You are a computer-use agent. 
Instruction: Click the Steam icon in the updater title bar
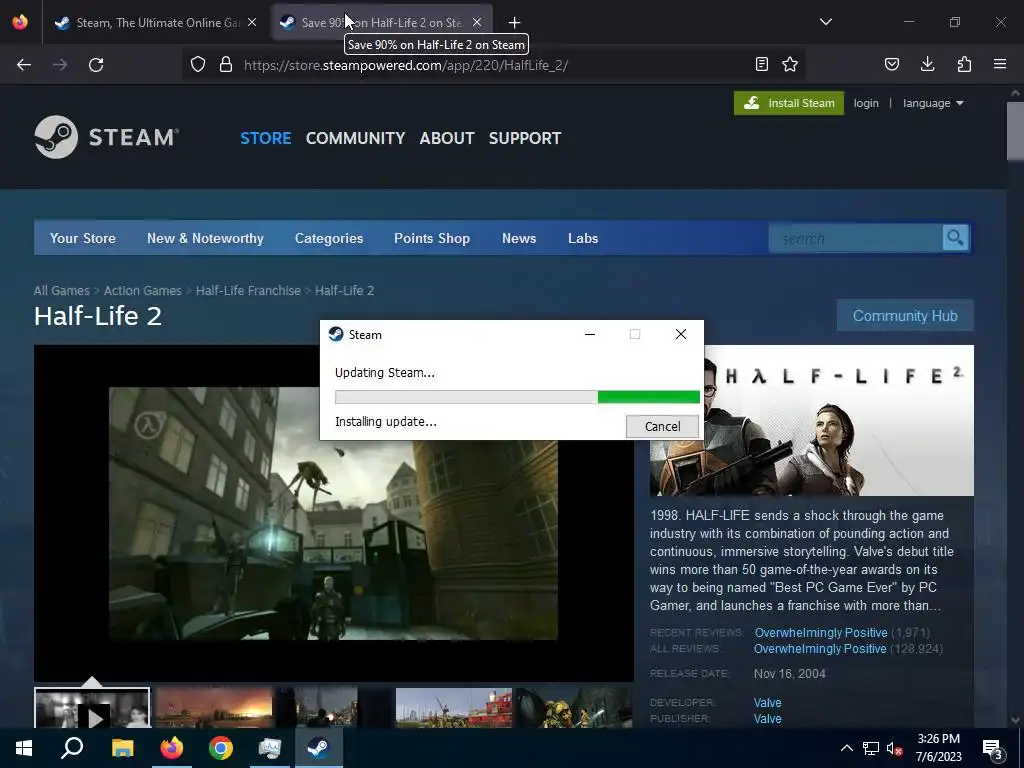336,334
